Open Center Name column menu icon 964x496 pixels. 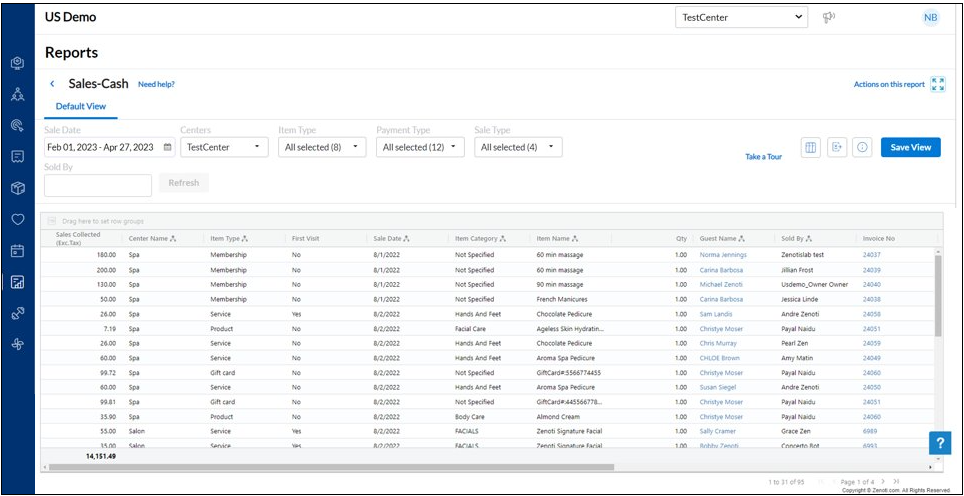click(x=173, y=238)
